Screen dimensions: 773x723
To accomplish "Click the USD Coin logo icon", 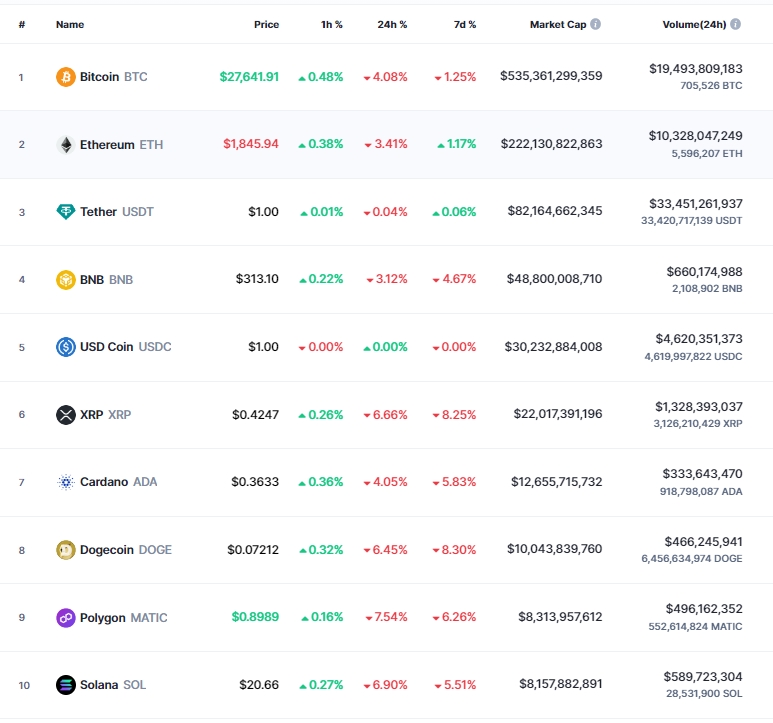I will [66, 347].
